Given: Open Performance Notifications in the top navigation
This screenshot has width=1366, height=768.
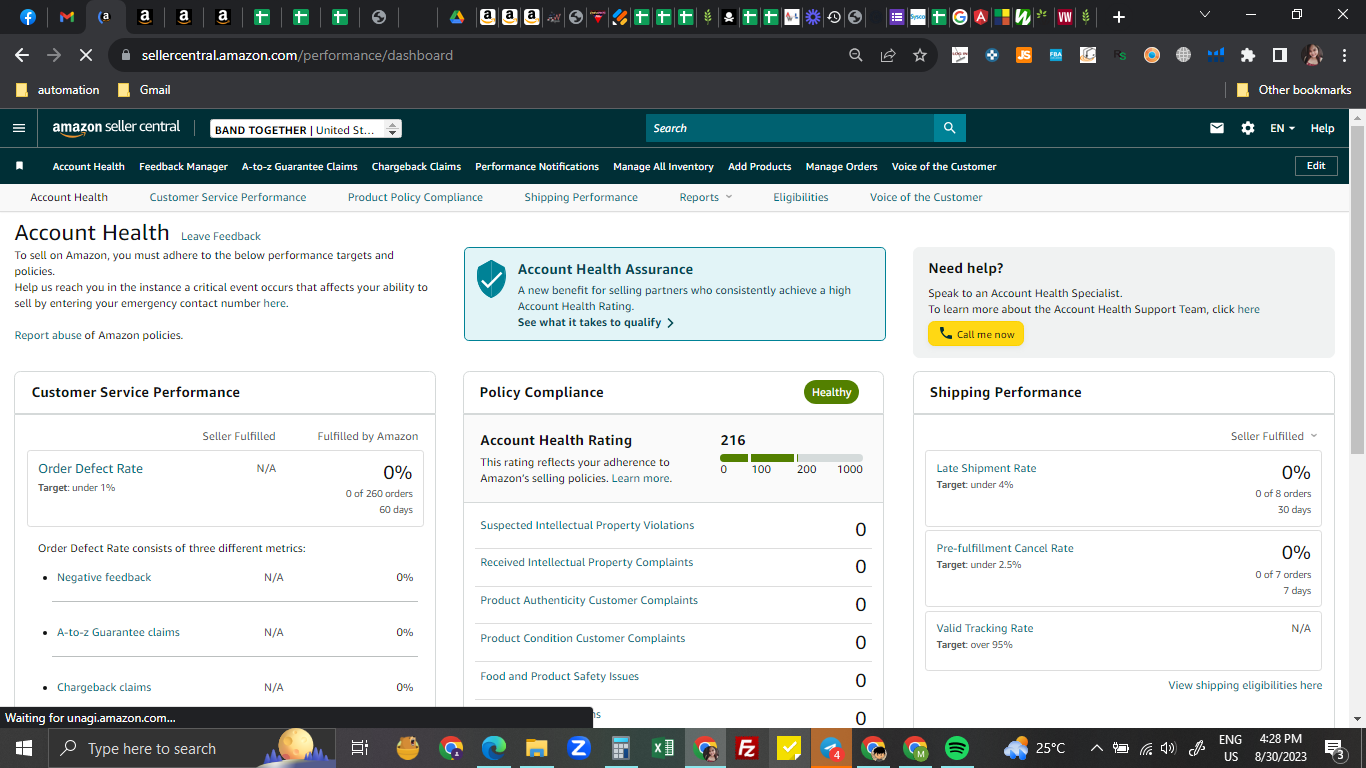Looking at the screenshot, I should tap(537, 166).
